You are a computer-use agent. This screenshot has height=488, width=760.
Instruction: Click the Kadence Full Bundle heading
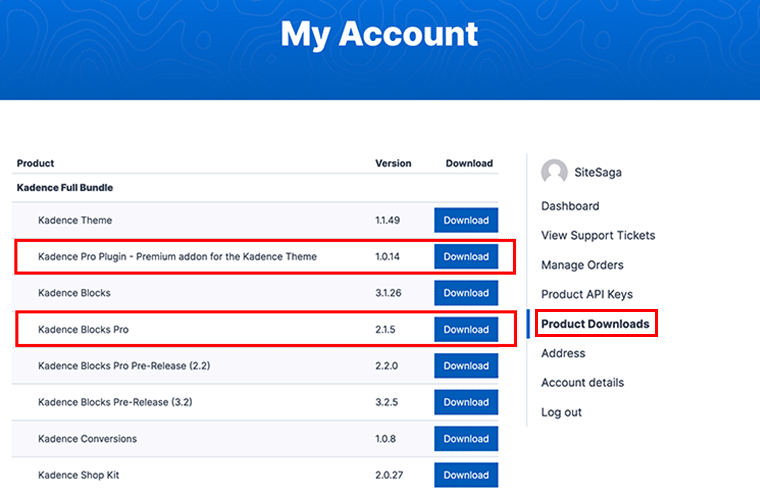pos(65,188)
